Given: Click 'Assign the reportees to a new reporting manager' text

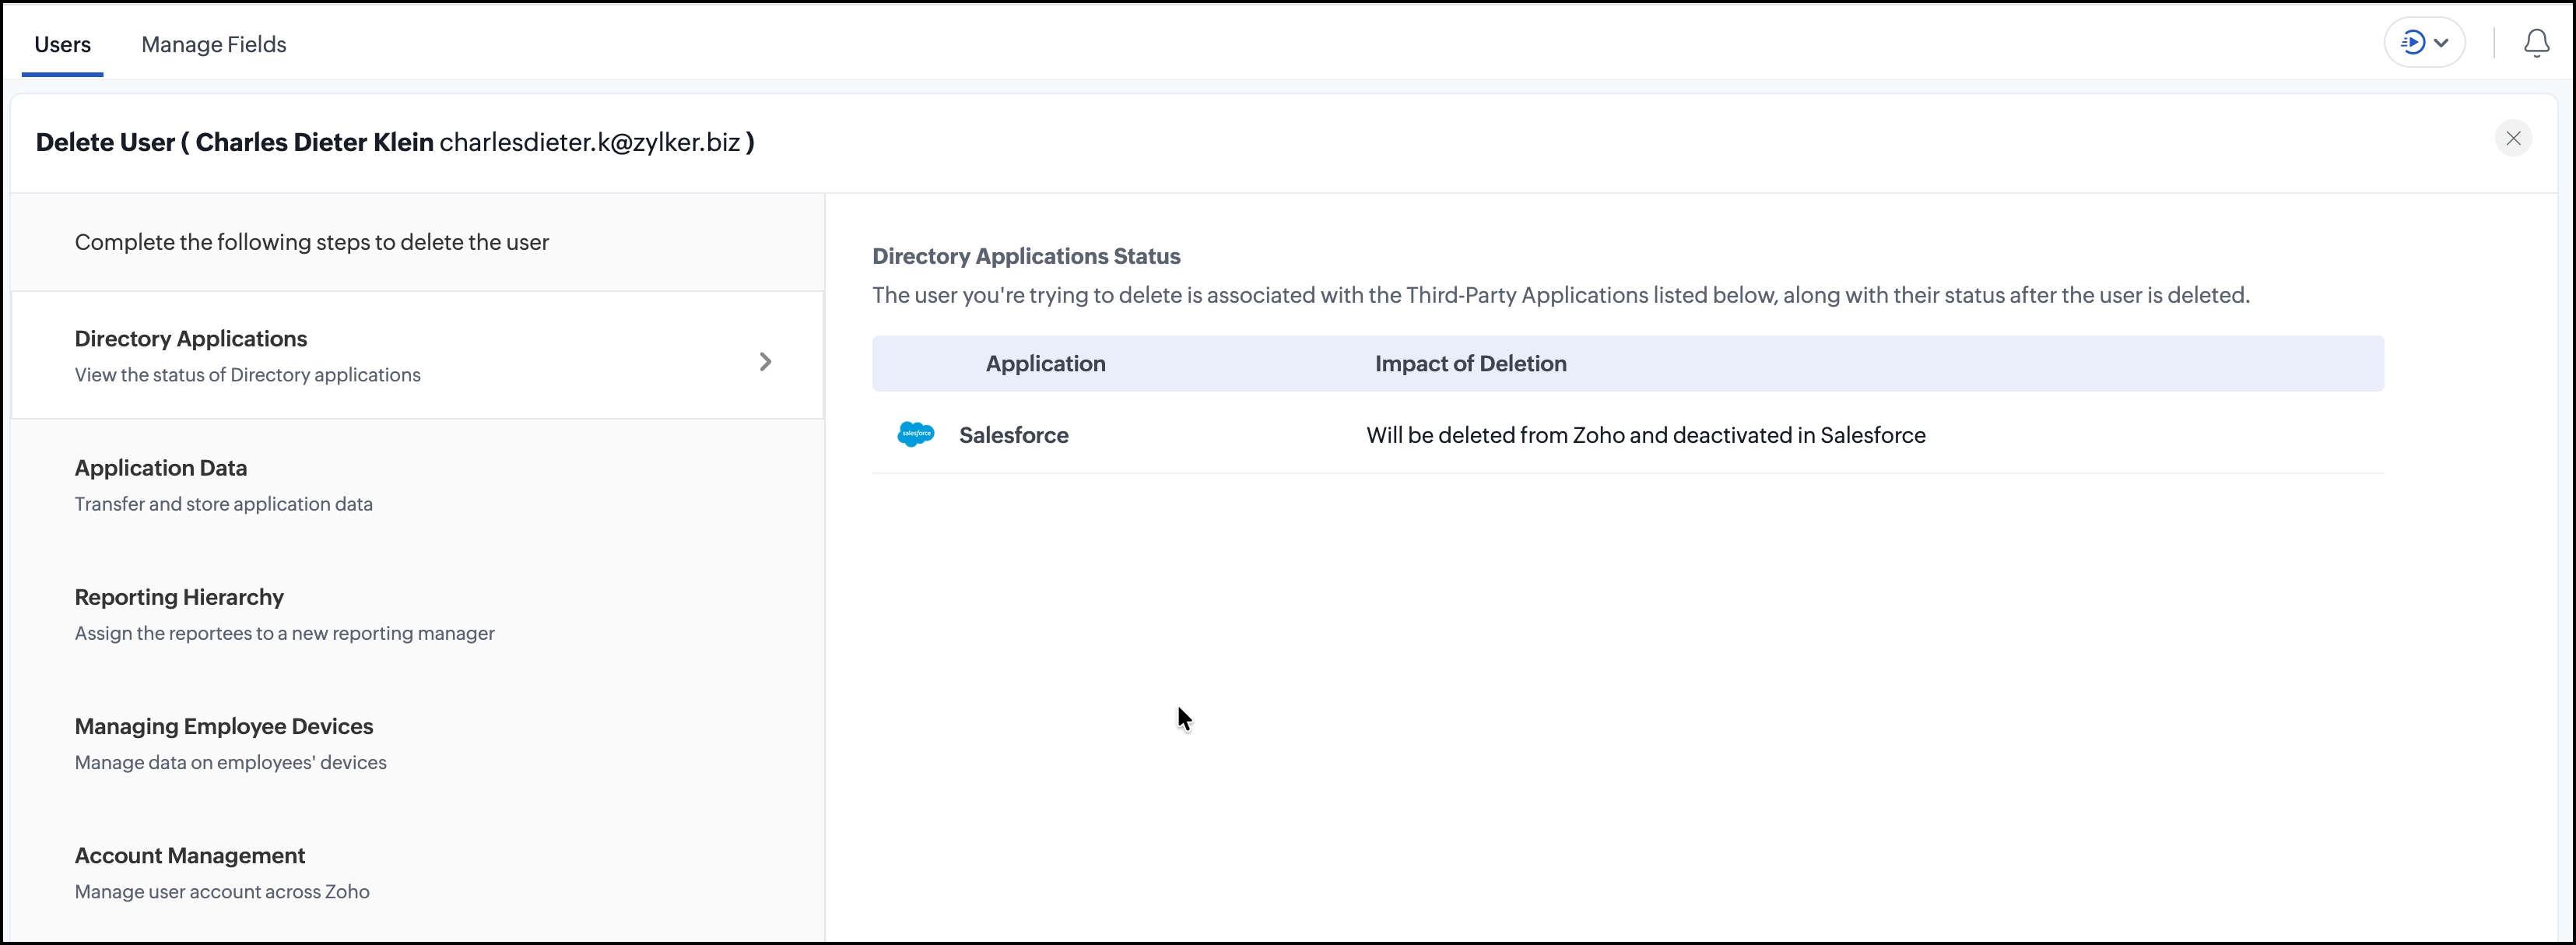Looking at the screenshot, I should click(x=285, y=633).
